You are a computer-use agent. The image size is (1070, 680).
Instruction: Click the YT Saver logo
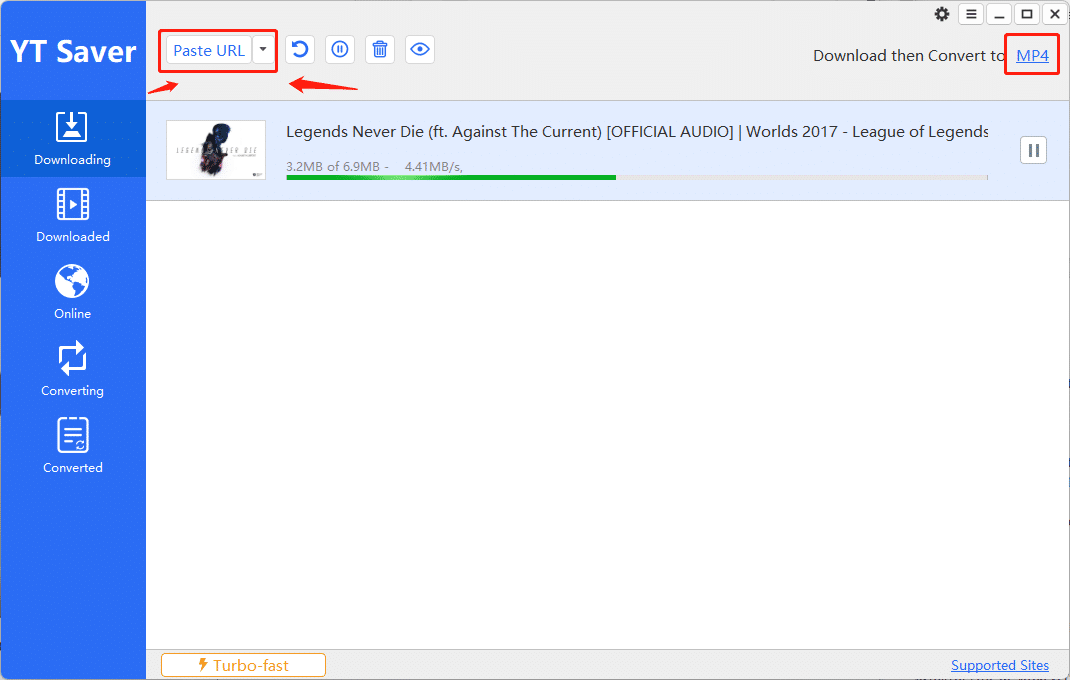pyautogui.click(x=73, y=51)
